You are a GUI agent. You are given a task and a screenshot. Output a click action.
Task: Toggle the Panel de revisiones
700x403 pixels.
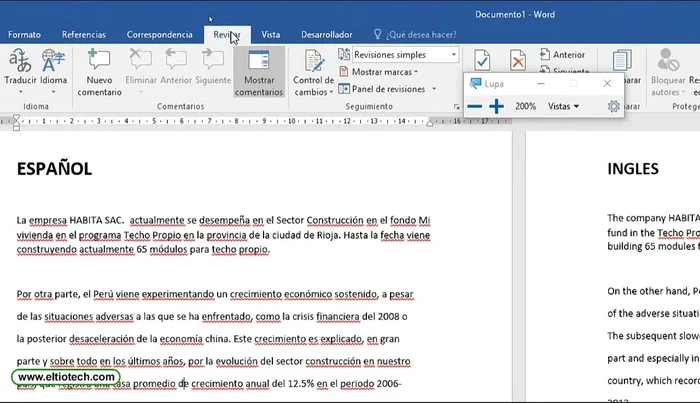(x=386, y=89)
